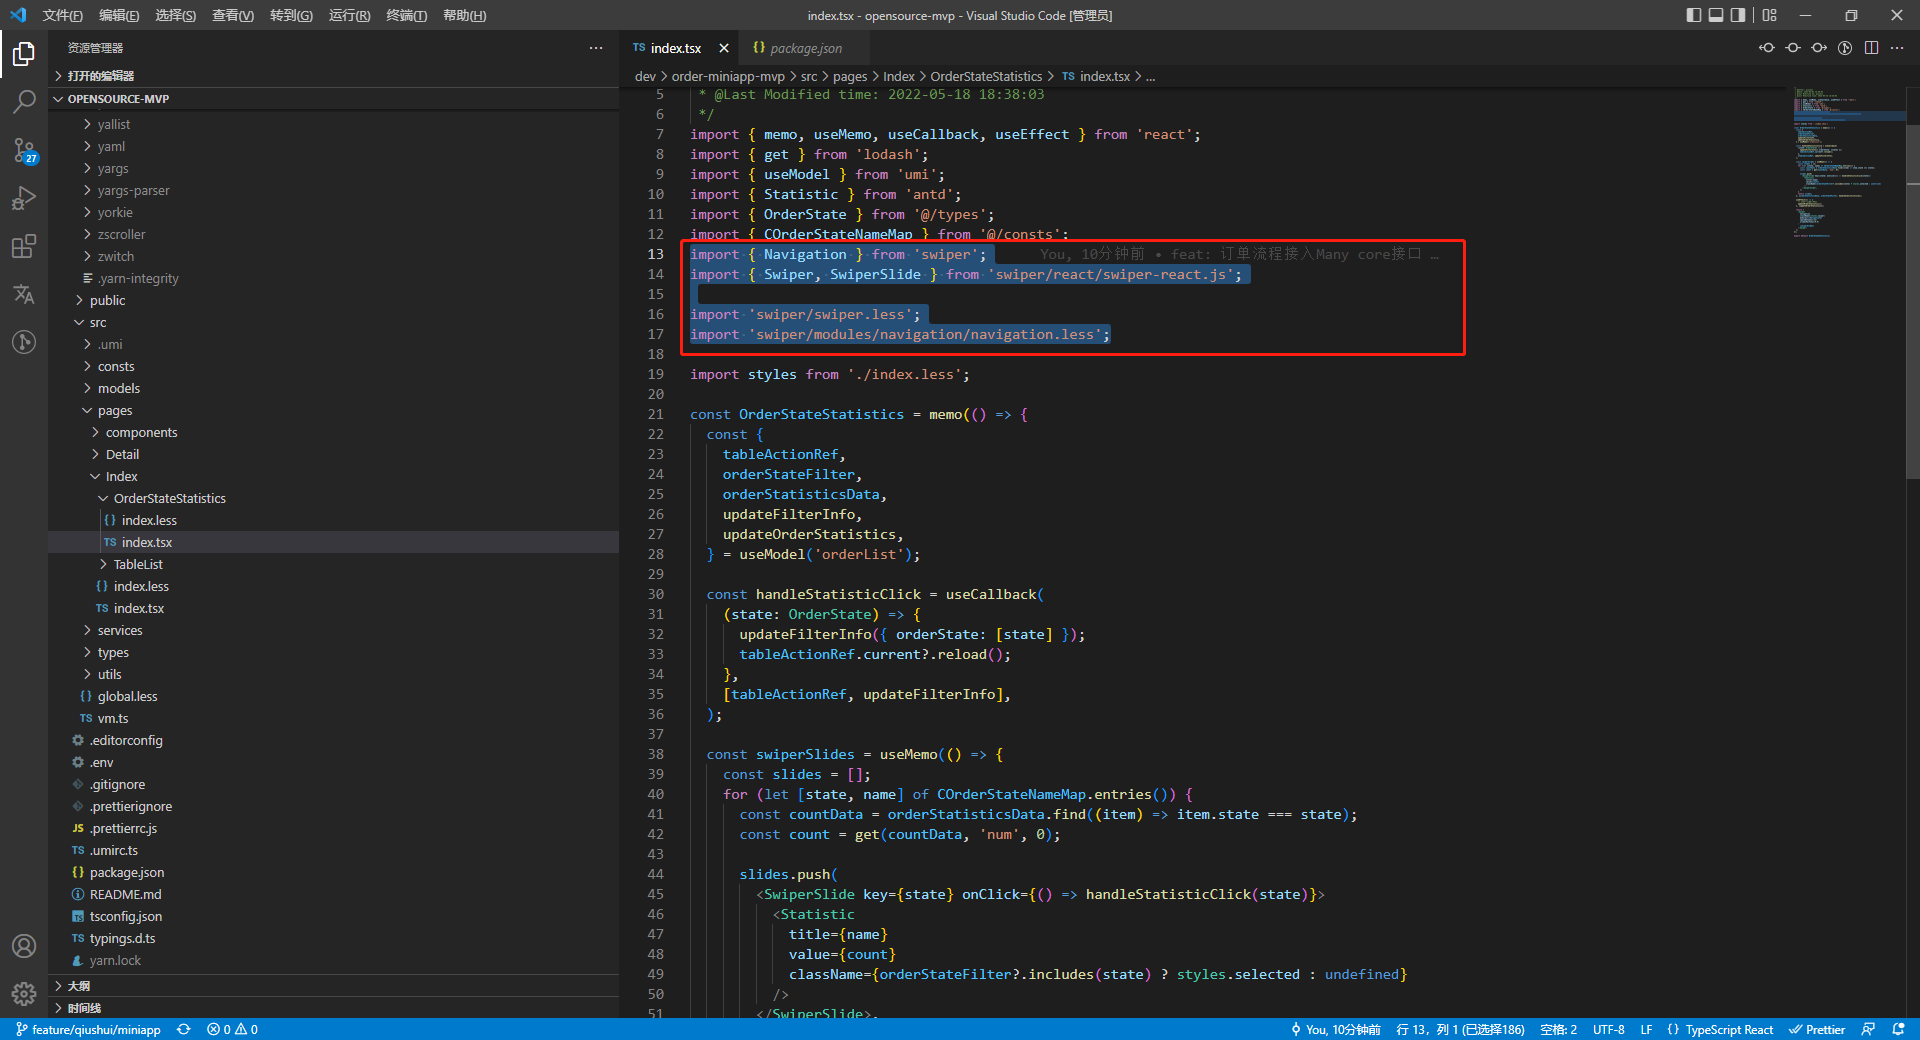Refresh the Git branch via sync icon in status bar

point(184,1029)
